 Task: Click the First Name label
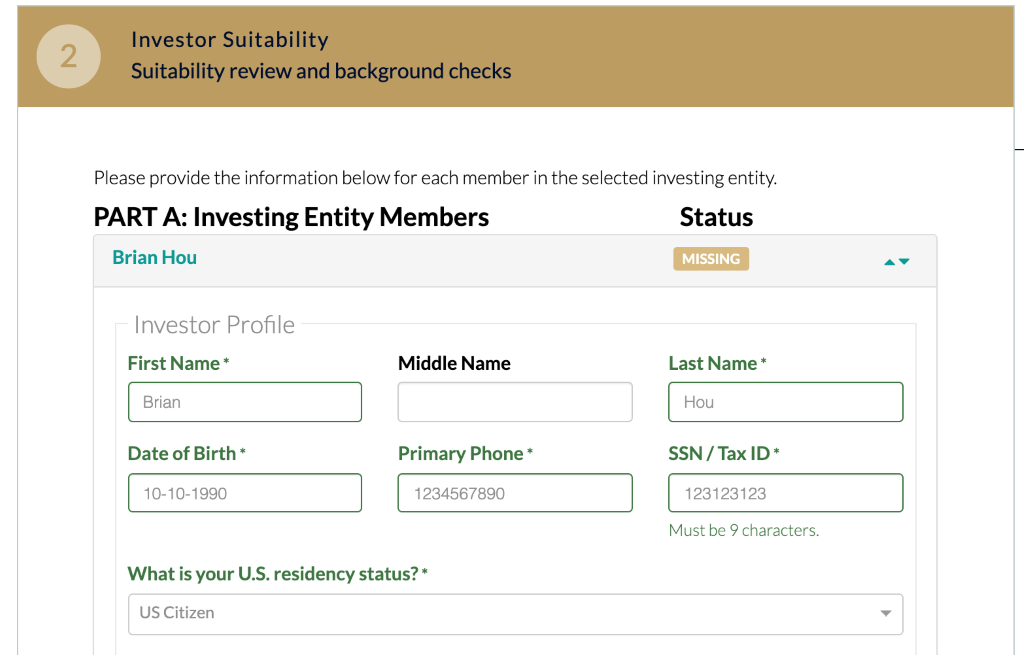point(178,364)
